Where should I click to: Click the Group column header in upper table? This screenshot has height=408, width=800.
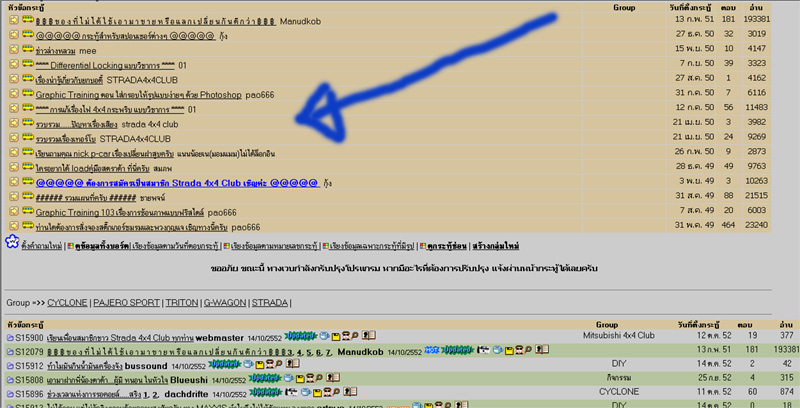click(x=624, y=7)
